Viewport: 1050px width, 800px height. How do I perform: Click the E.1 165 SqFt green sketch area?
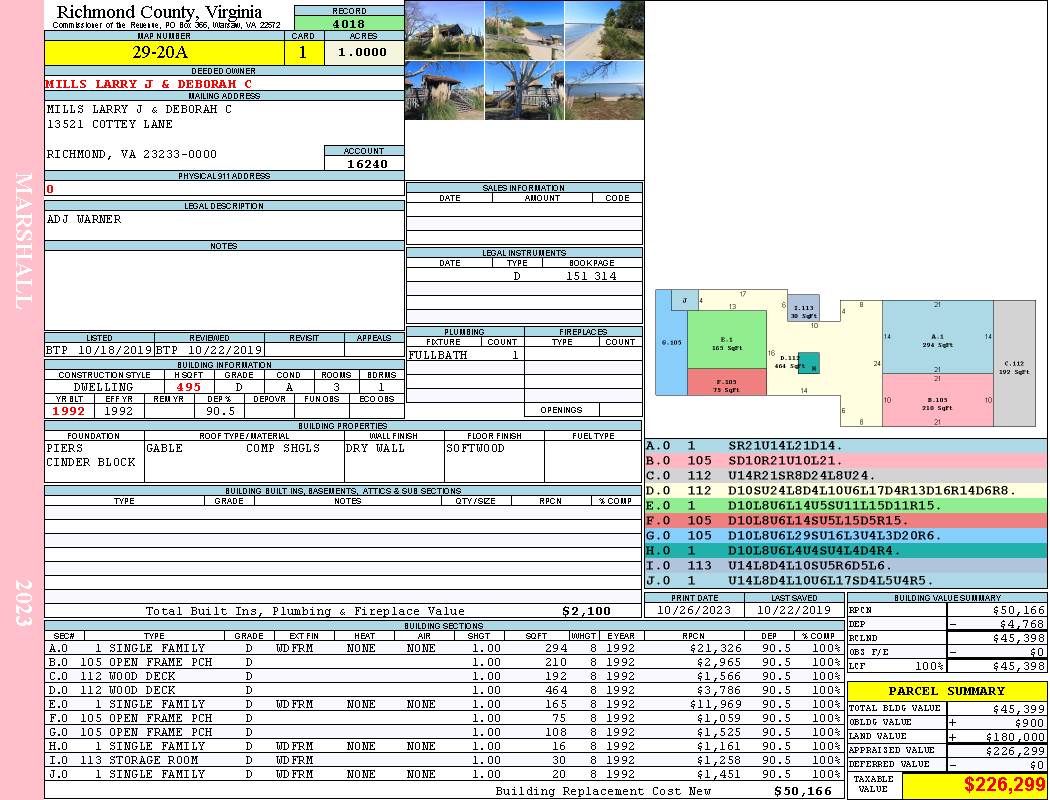(727, 339)
